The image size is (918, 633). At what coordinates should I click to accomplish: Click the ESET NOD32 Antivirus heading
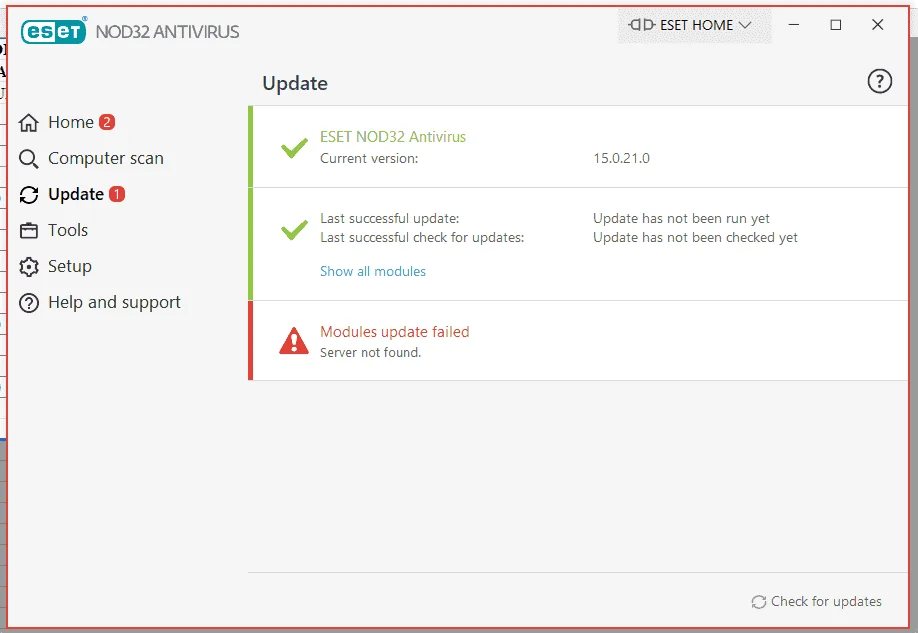[393, 136]
